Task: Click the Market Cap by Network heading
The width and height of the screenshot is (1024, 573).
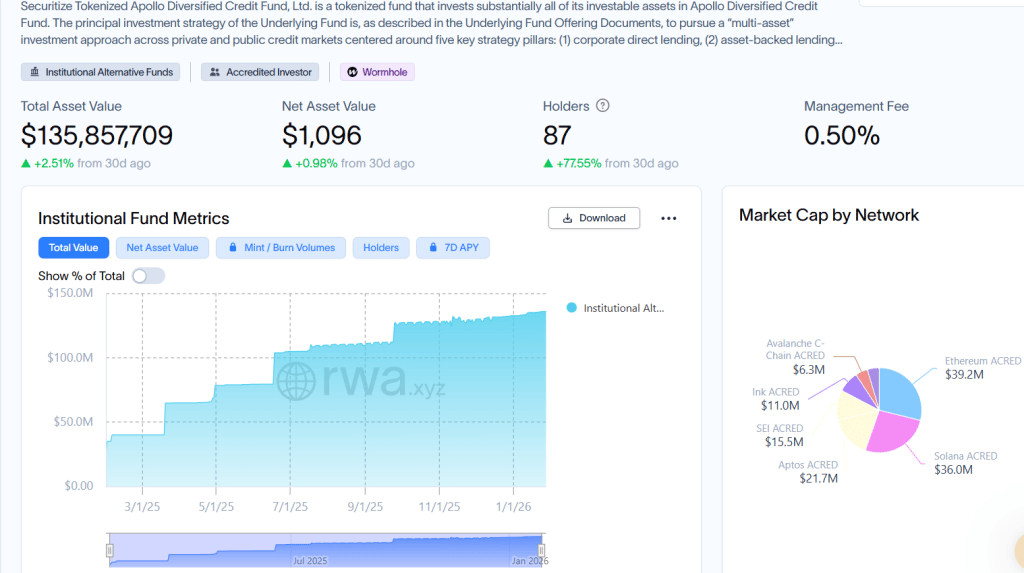Action: 829,215
